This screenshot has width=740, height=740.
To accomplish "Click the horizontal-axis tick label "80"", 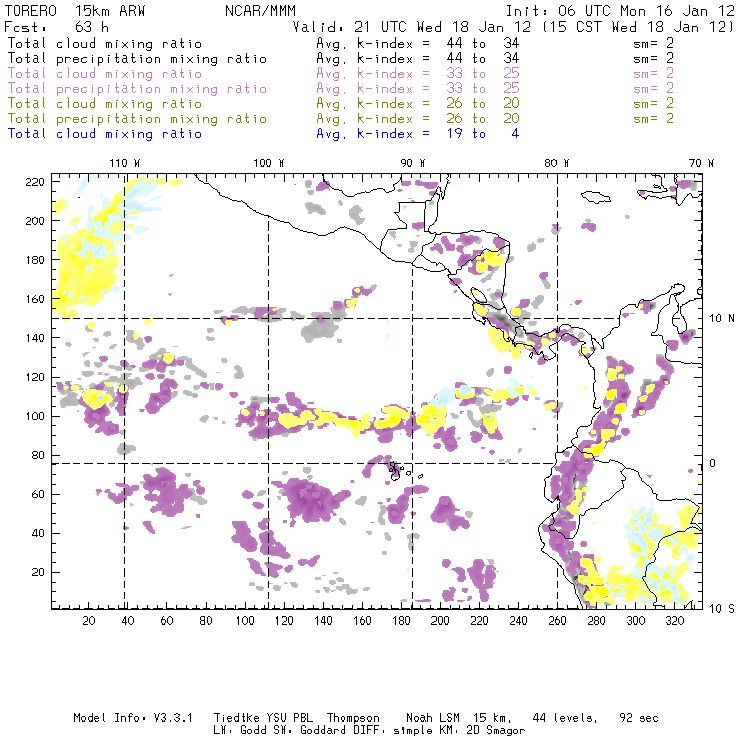I will (206, 621).
